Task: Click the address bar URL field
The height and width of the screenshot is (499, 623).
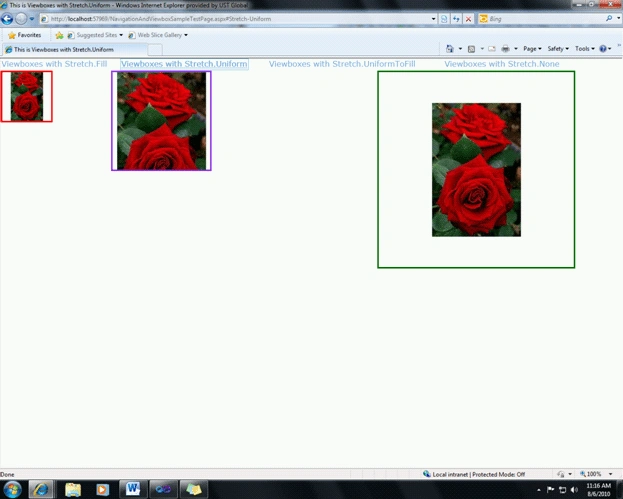Action: [234, 19]
